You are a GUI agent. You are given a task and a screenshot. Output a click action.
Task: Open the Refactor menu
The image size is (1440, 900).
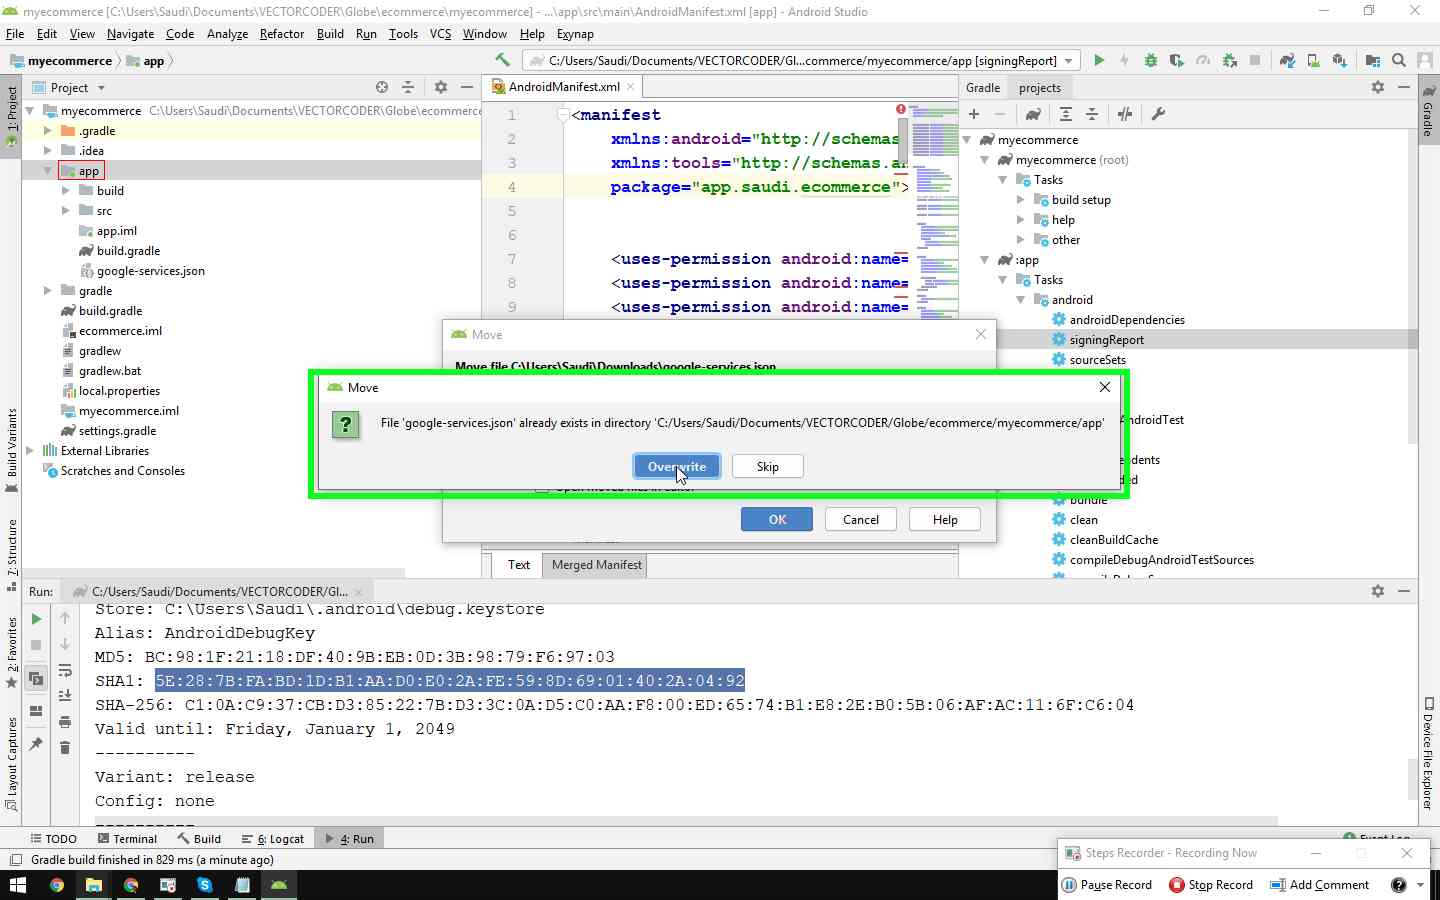click(281, 33)
